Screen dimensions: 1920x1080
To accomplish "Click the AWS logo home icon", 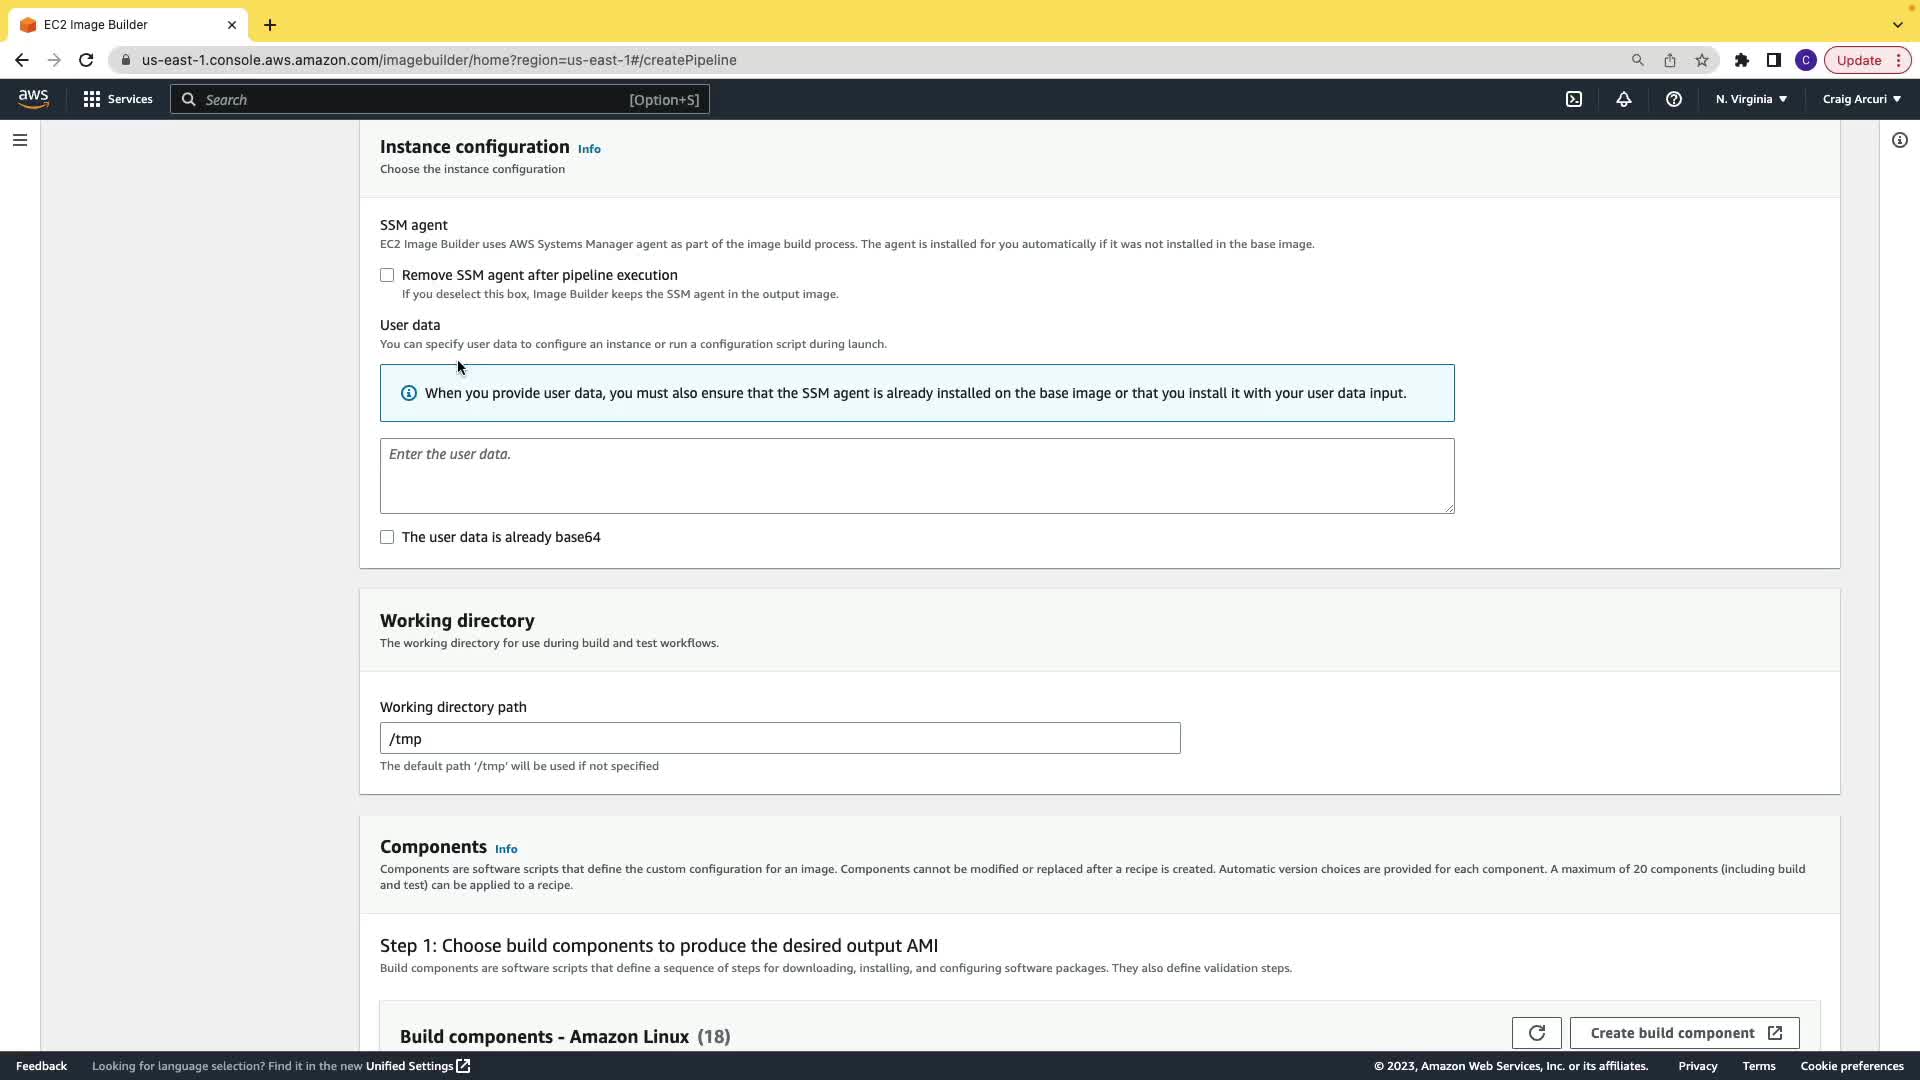I will 33,99.
